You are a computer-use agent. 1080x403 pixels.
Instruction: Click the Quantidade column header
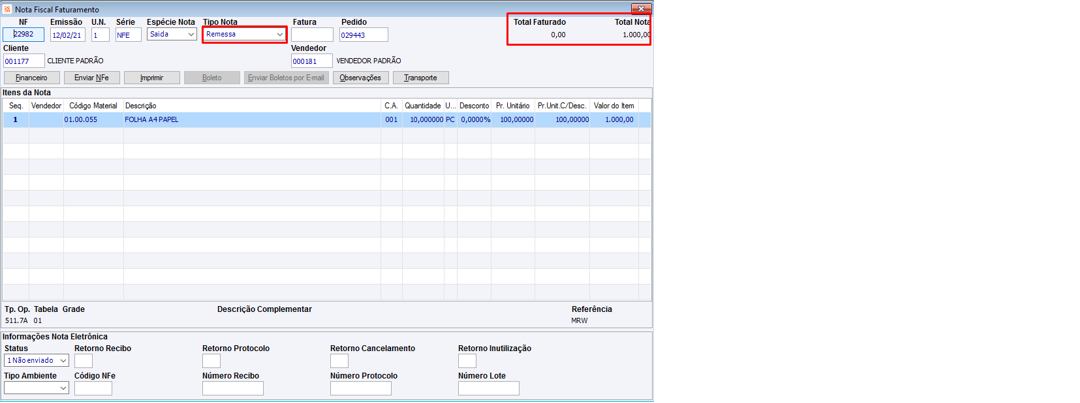pyautogui.click(x=423, y=106)
